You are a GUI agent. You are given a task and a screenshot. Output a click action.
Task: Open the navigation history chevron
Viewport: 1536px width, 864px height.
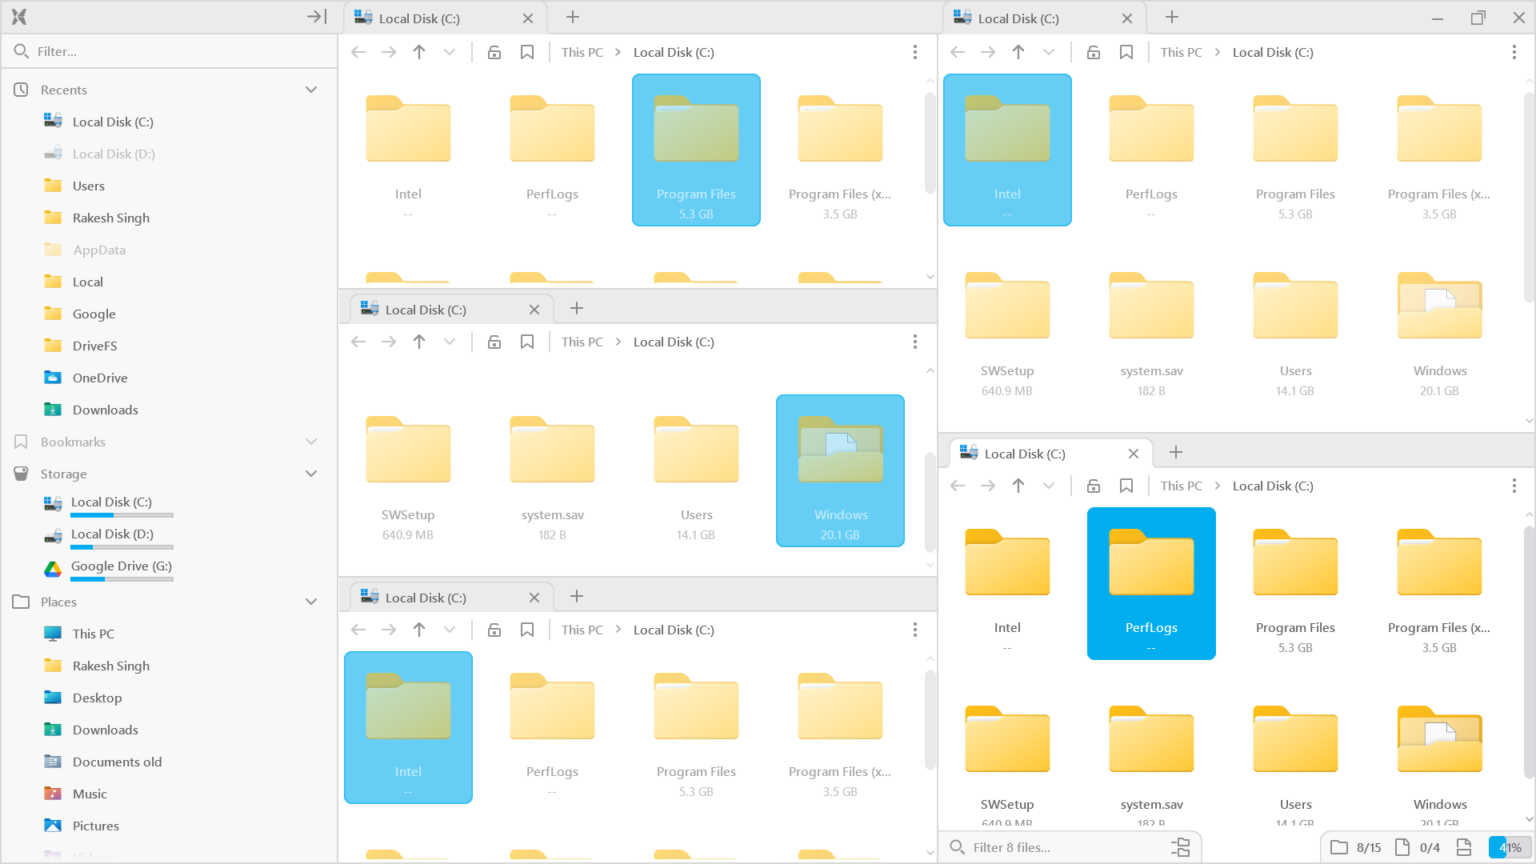click(449, 51)
